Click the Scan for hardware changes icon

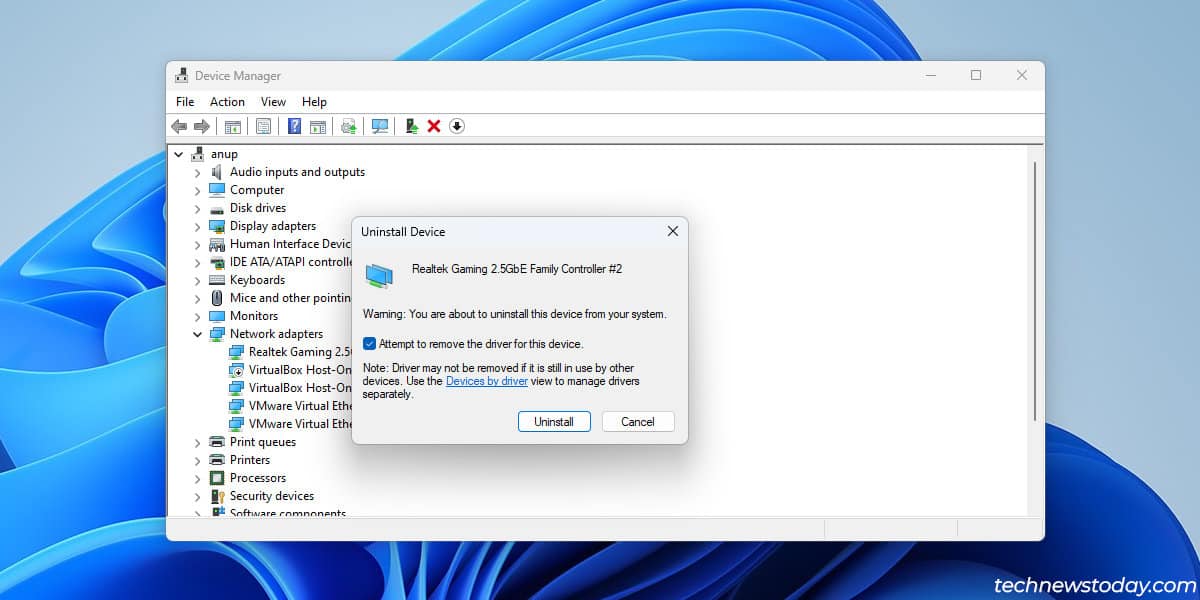[x=380, y=126]
